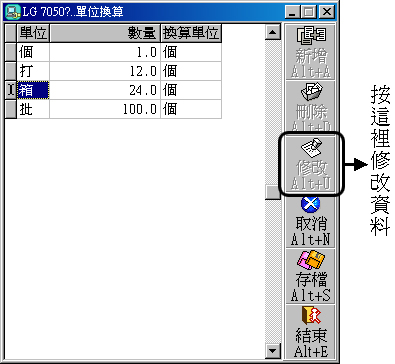Click the 換算單位 cell in the 箱 row
The width and height of the screenshot is (395, 364).
click(191, 90)
